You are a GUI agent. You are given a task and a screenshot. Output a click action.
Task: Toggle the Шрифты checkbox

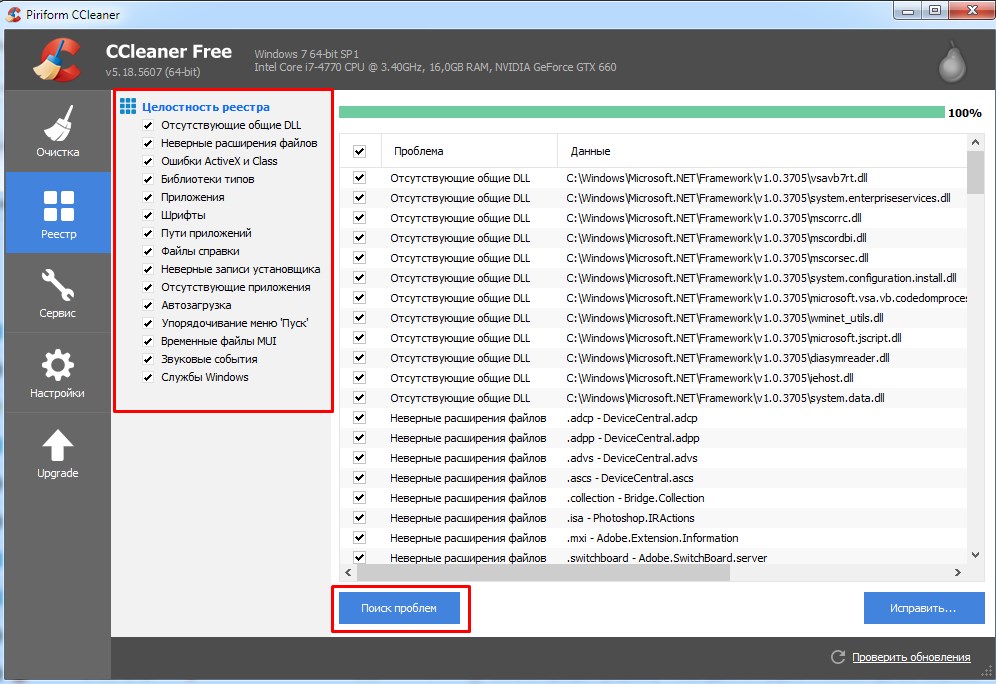tap(148, 215)
